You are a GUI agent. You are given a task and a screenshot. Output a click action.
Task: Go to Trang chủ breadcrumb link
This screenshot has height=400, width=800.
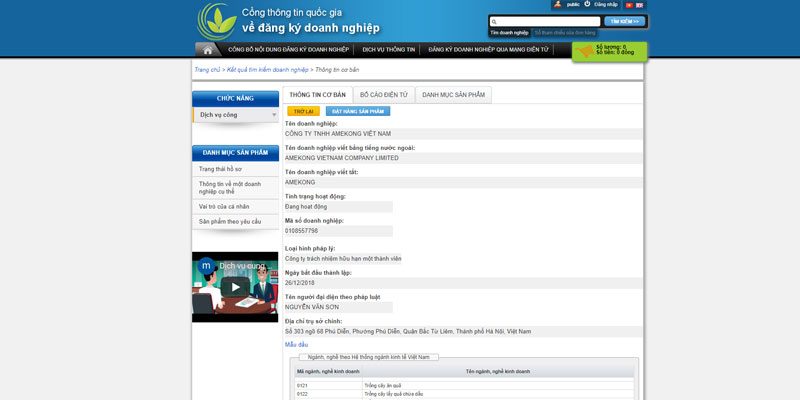click(x=207, y=70)
